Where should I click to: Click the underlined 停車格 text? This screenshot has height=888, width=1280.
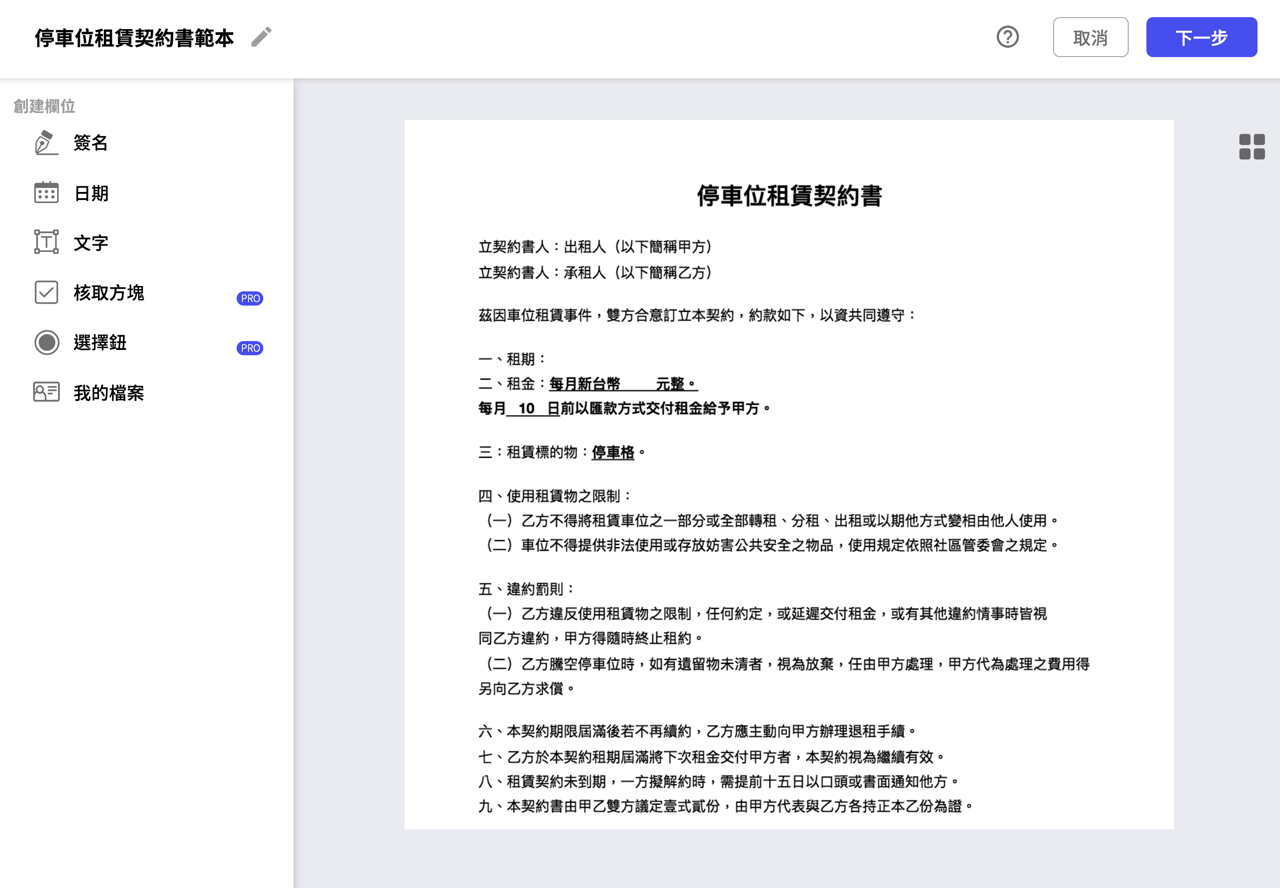click(613, 452)
